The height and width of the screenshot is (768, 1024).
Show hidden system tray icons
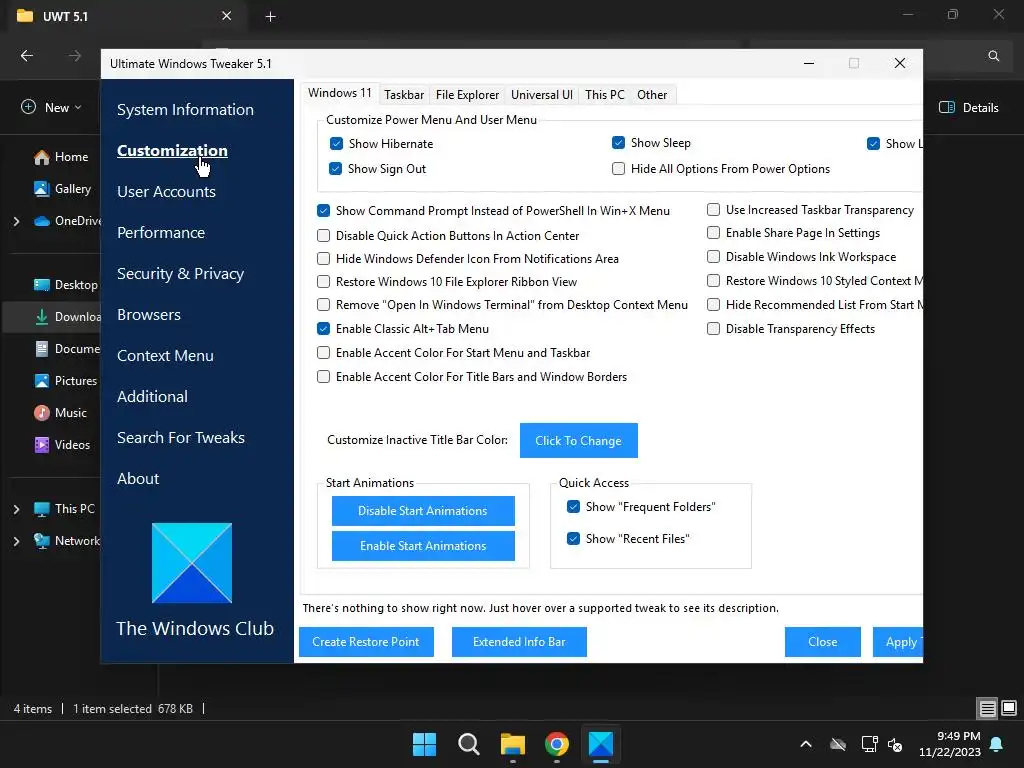point(806,744)
